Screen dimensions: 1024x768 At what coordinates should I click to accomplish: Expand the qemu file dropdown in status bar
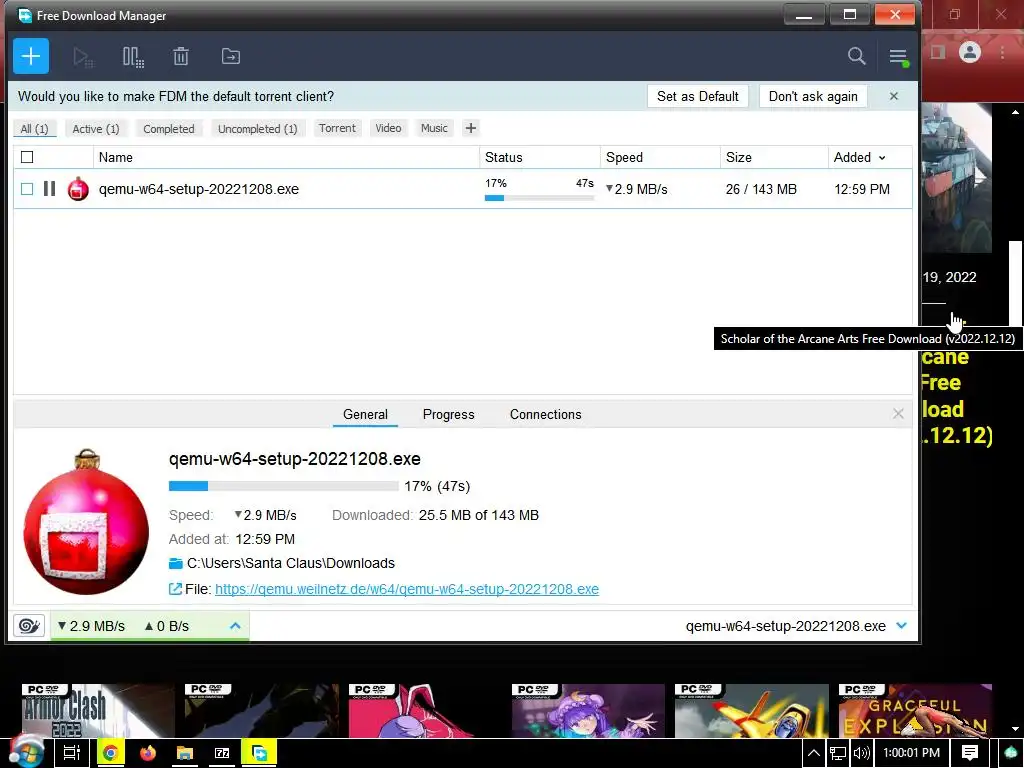click(x=902, y=626)
